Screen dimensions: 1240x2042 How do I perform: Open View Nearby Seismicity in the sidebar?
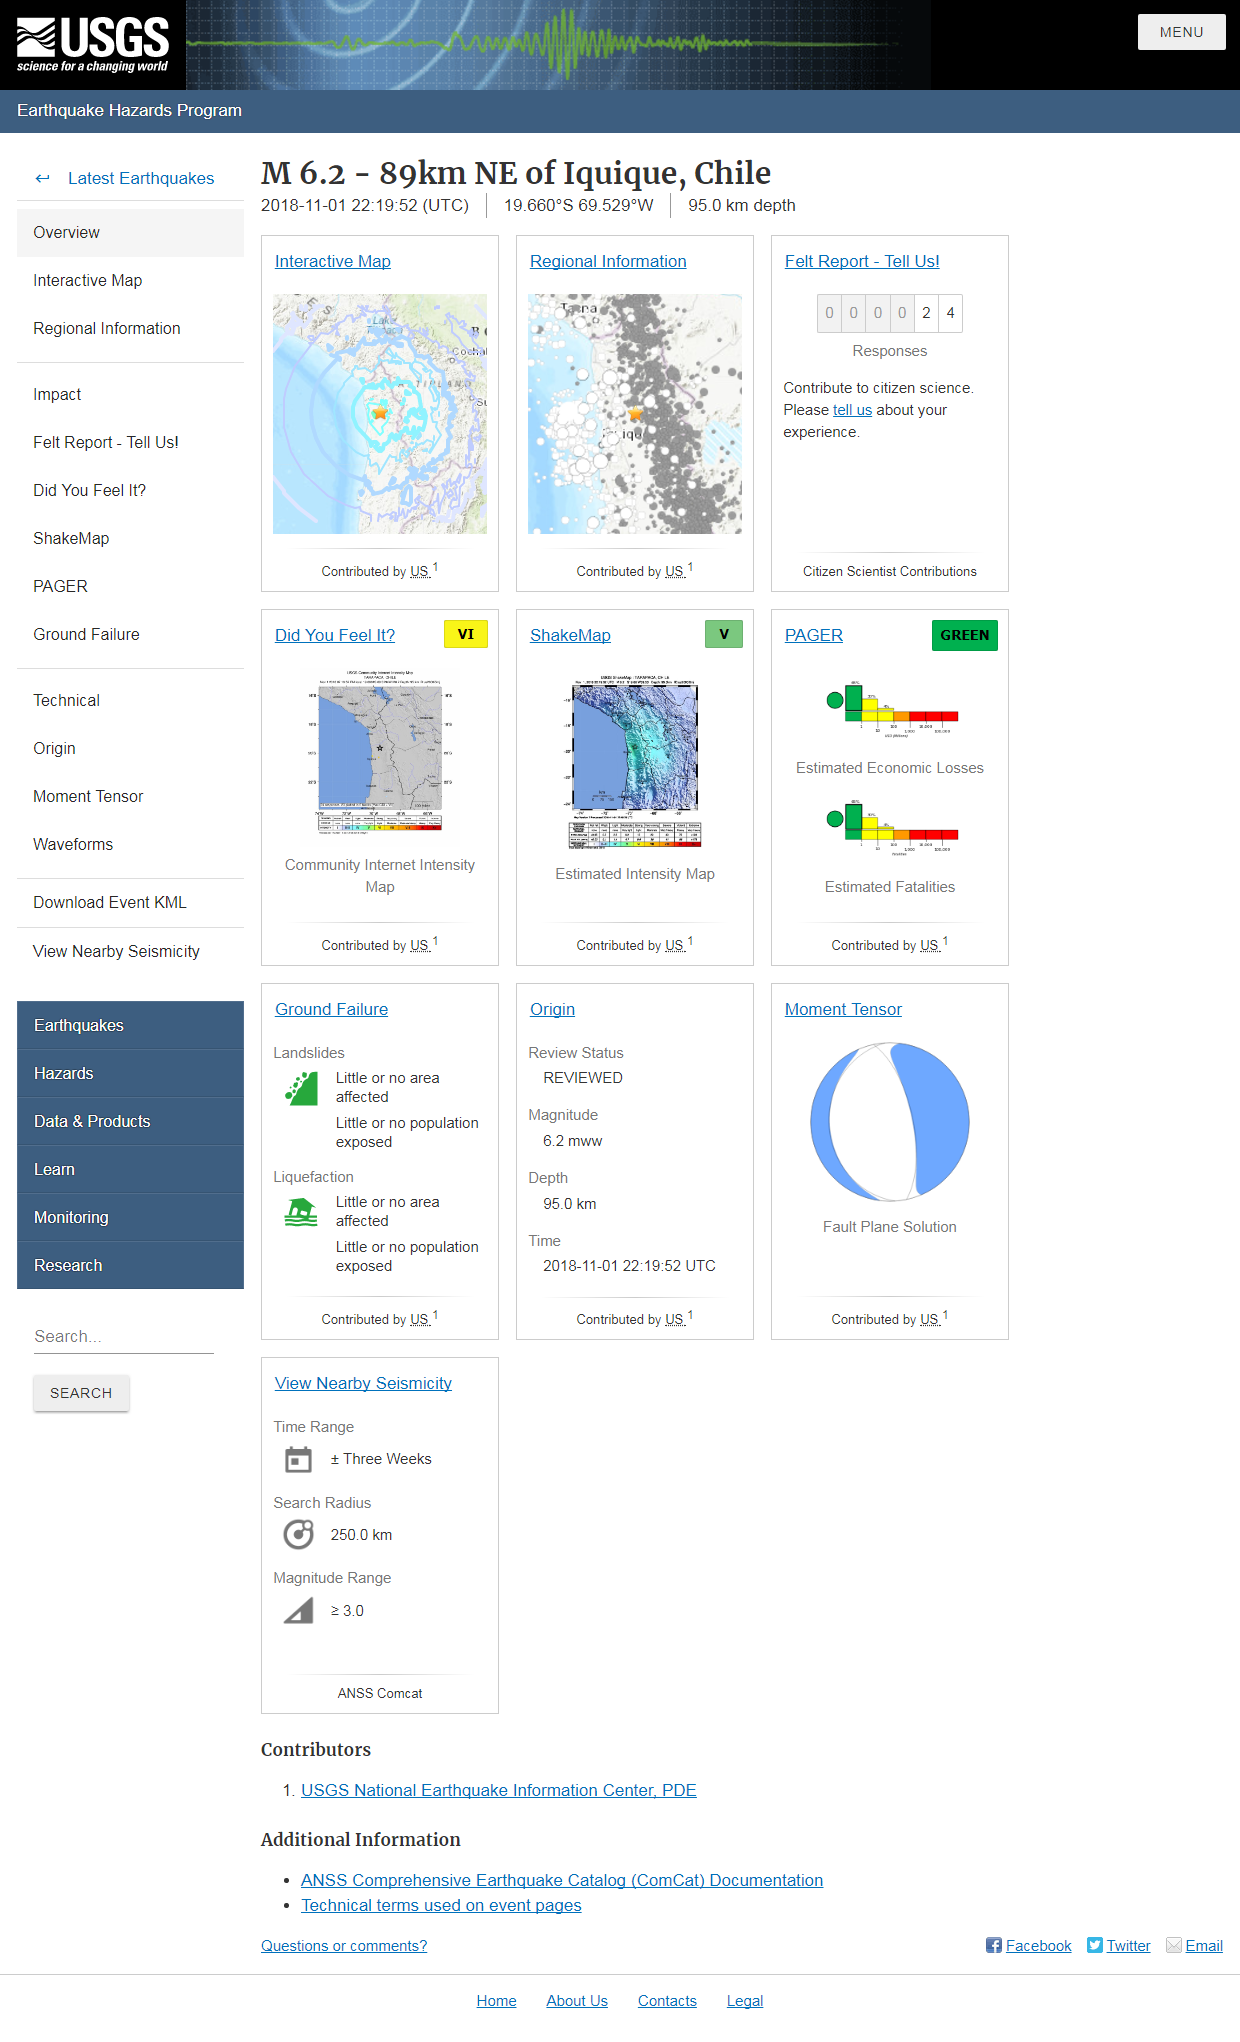tap(130, 951)
